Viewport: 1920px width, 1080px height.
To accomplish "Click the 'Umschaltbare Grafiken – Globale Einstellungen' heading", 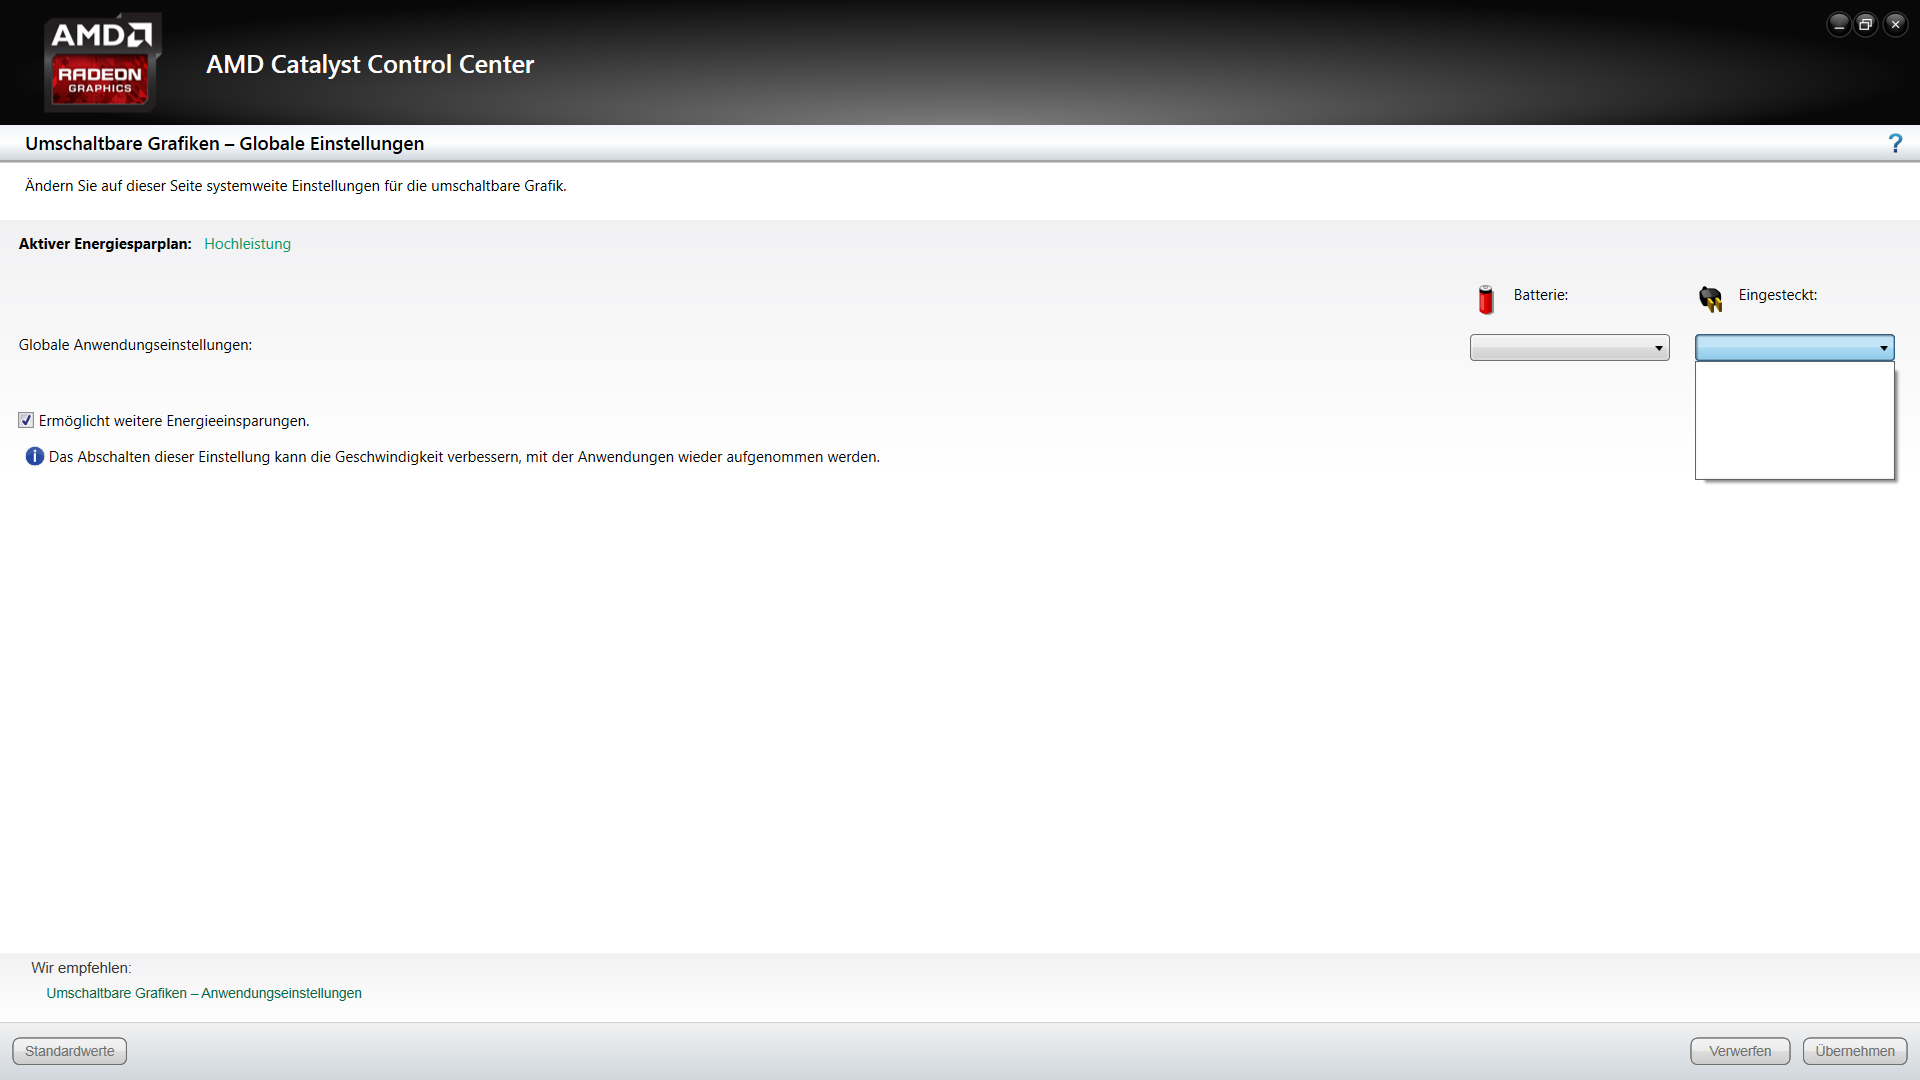I will click(224, 144).
